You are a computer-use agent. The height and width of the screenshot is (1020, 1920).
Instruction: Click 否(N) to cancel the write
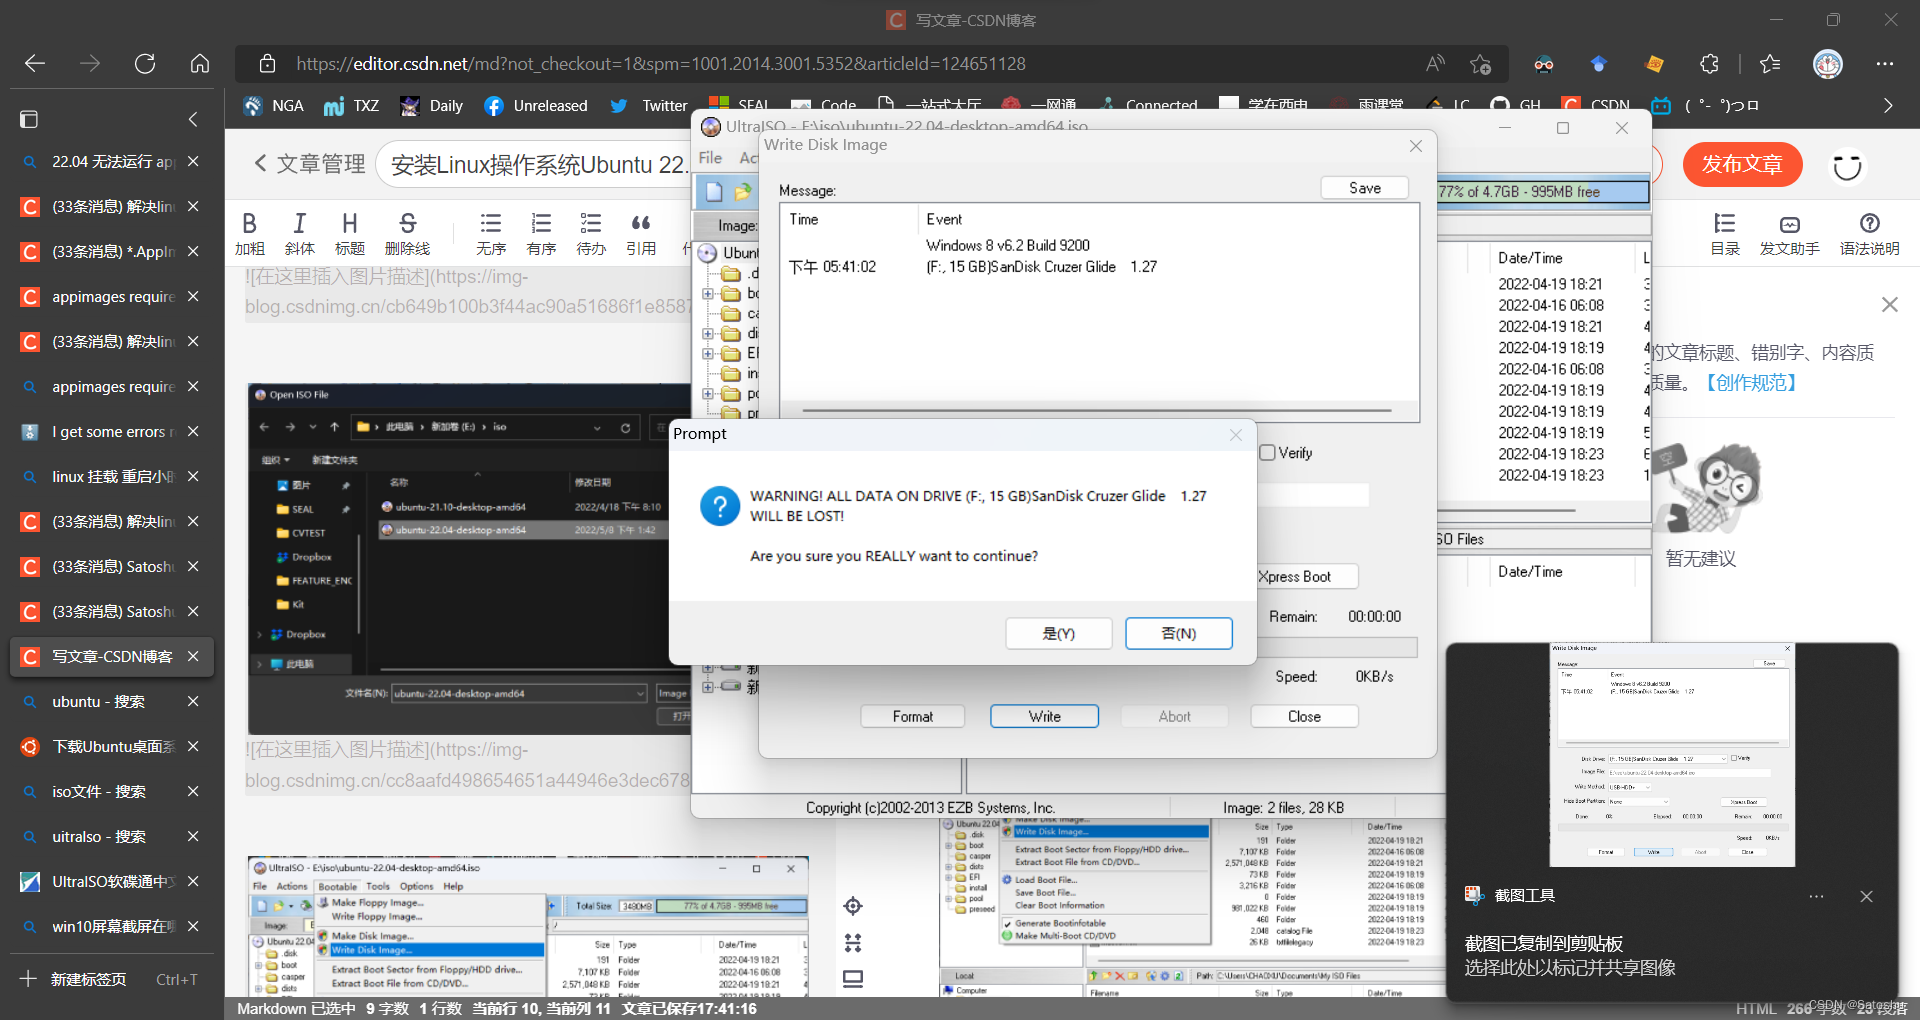(1178, 633)
